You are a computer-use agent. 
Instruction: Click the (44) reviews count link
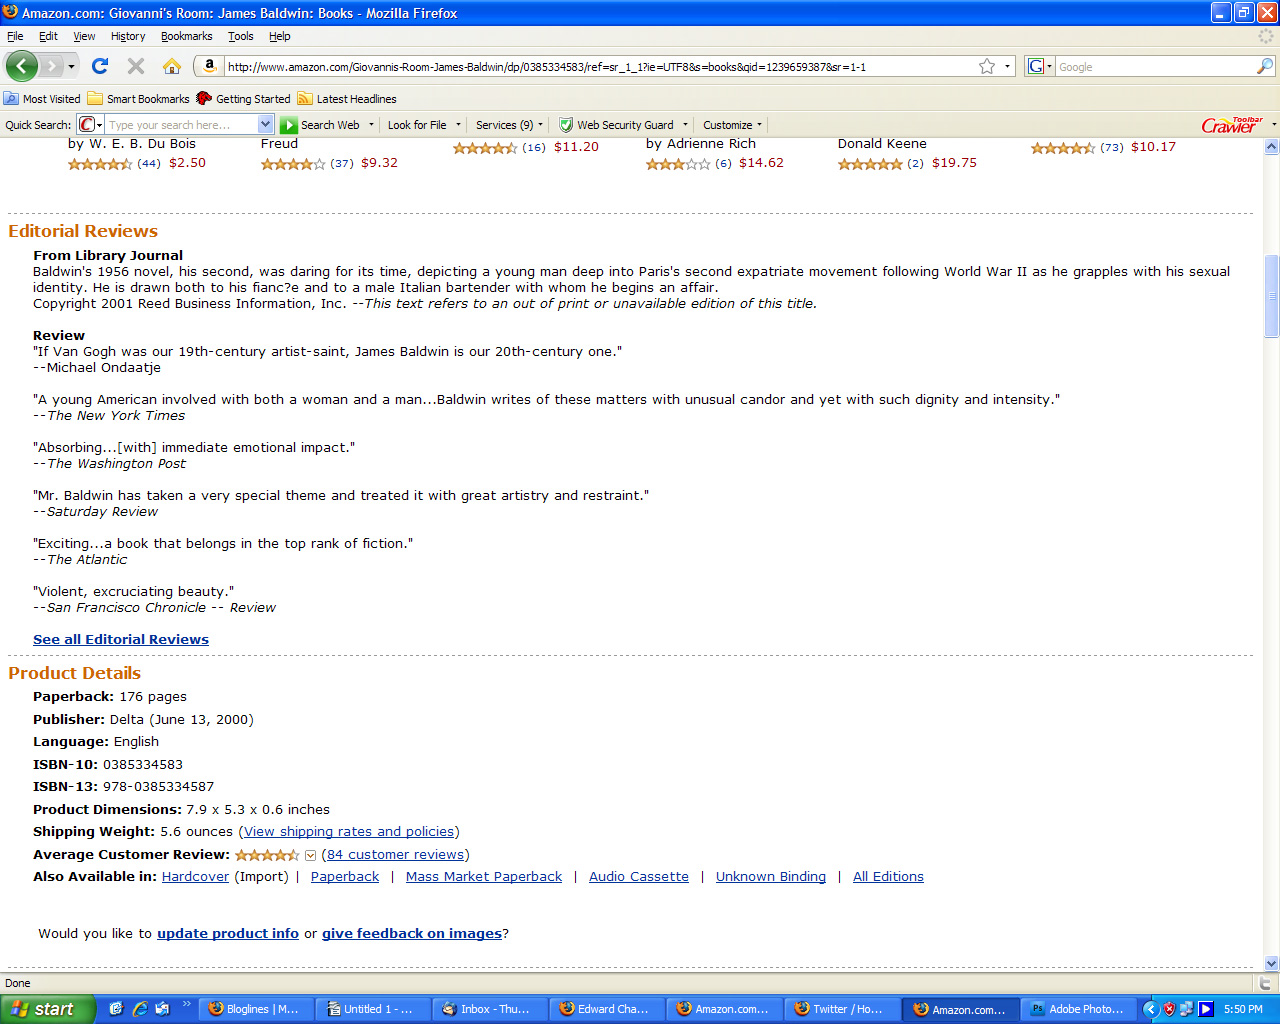pos(149,163)
